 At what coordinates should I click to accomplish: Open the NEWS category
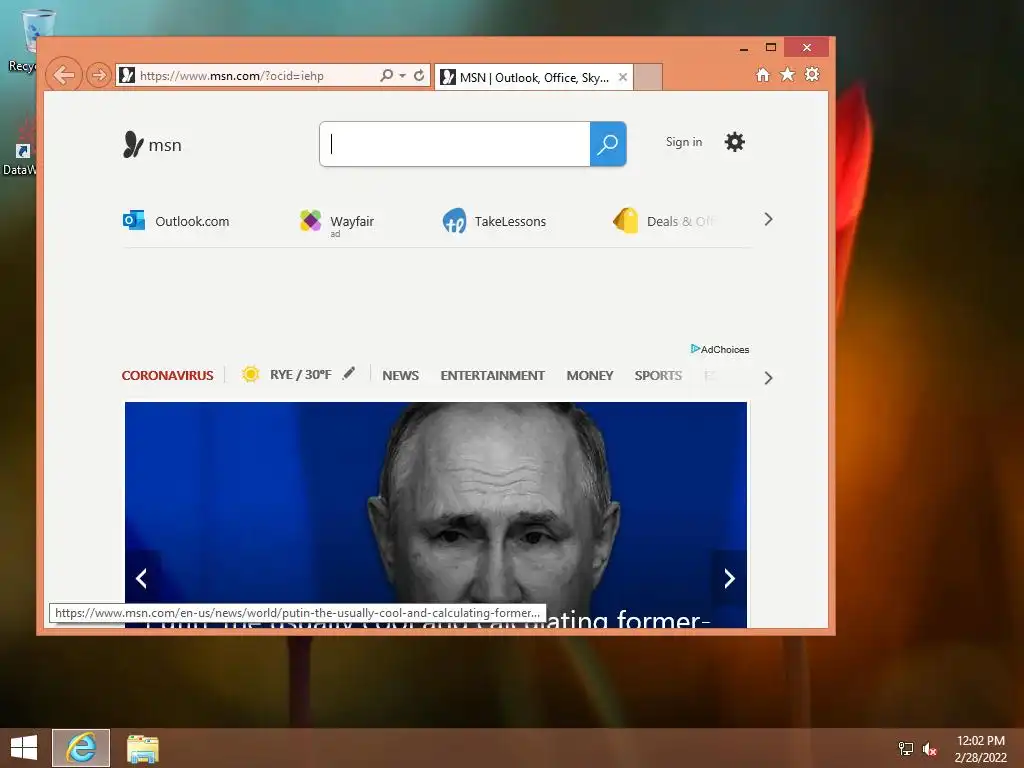point(400,376)
